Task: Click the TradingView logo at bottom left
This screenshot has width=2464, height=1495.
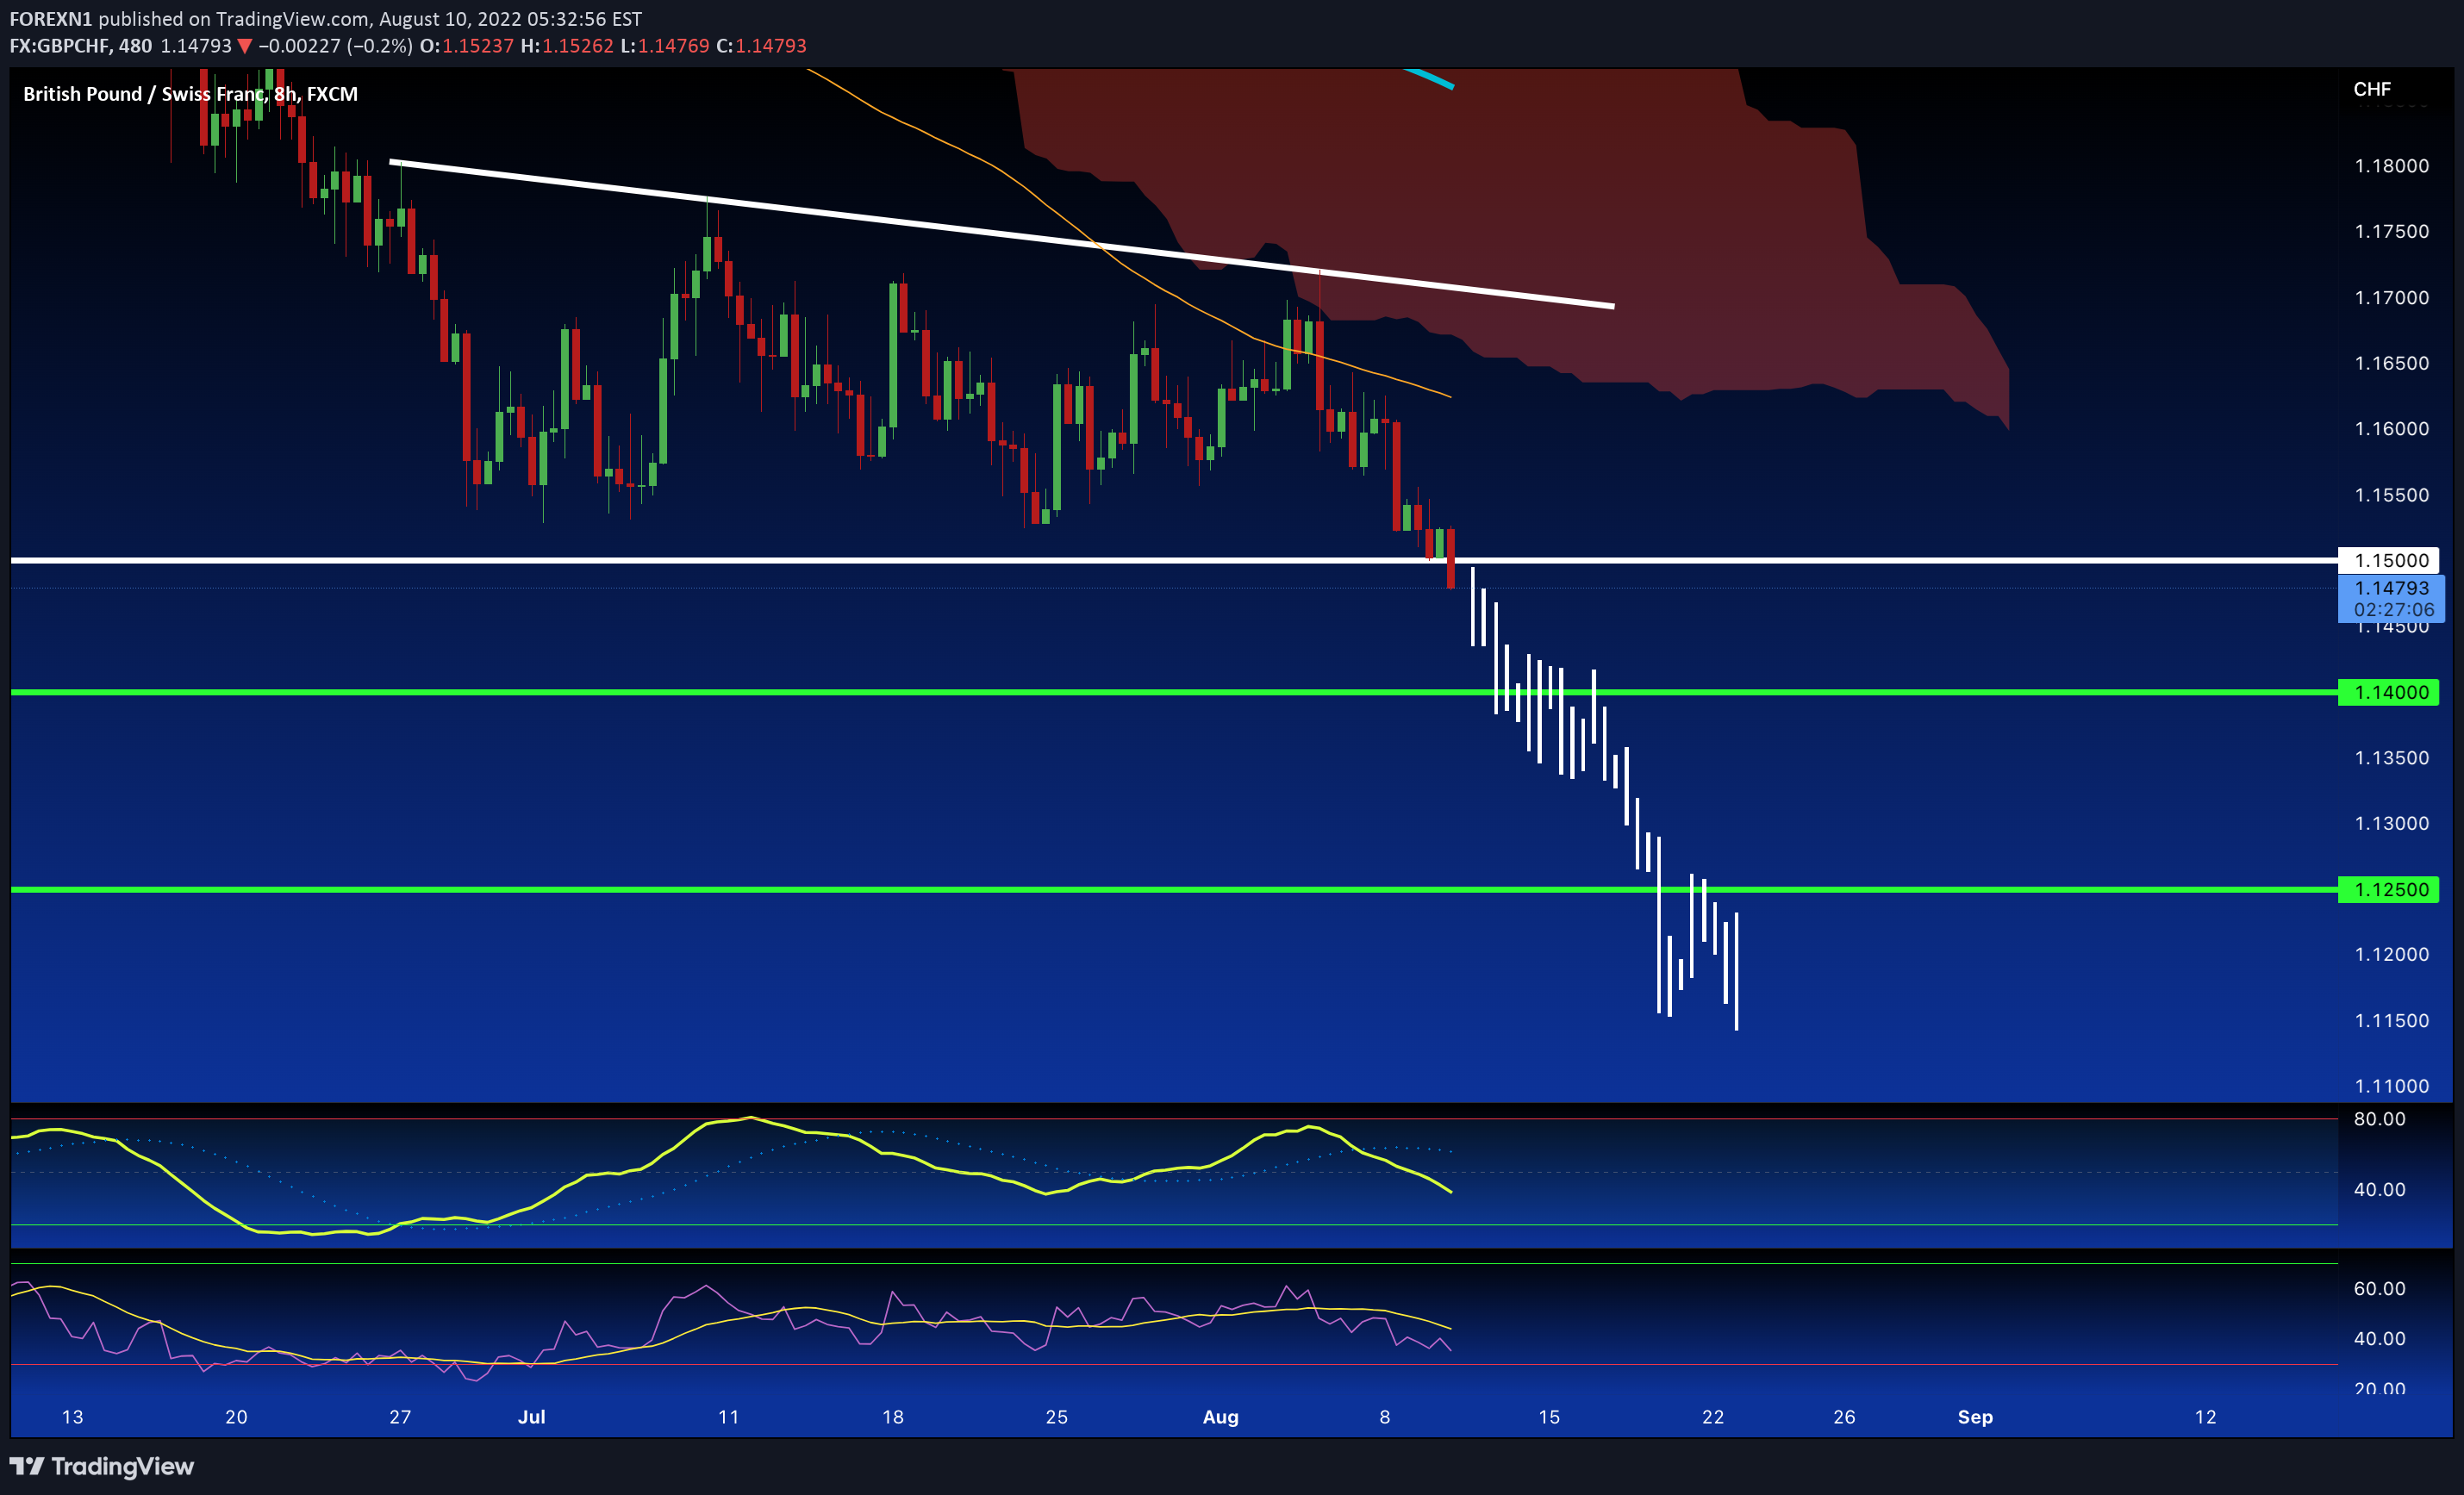Action: click(102, 1466)
